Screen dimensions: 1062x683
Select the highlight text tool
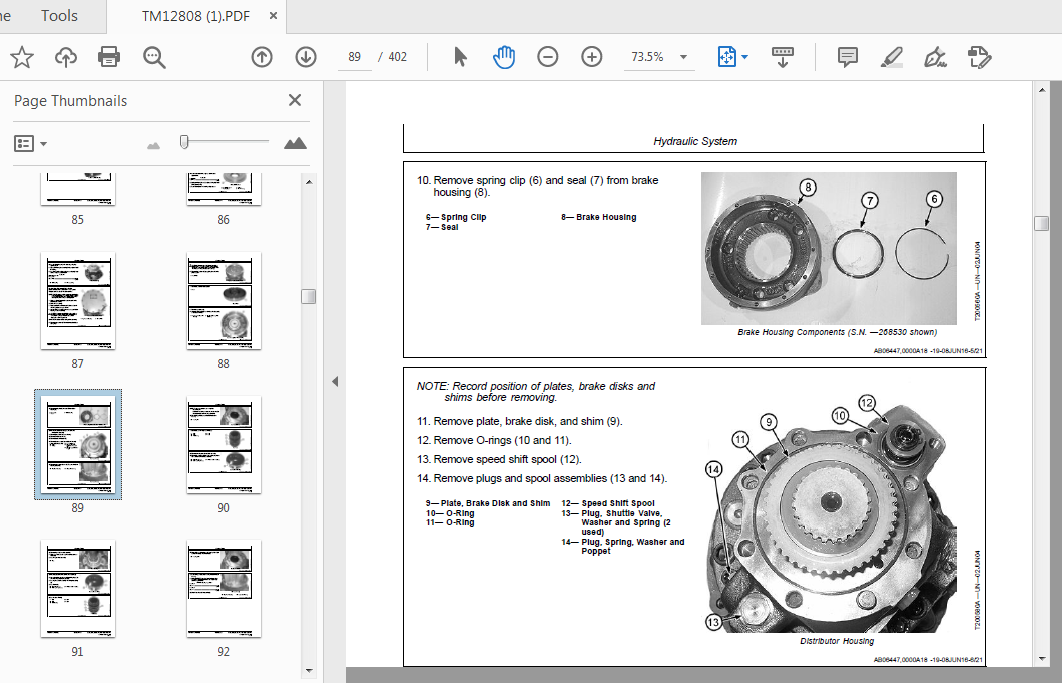pos(892,57)
